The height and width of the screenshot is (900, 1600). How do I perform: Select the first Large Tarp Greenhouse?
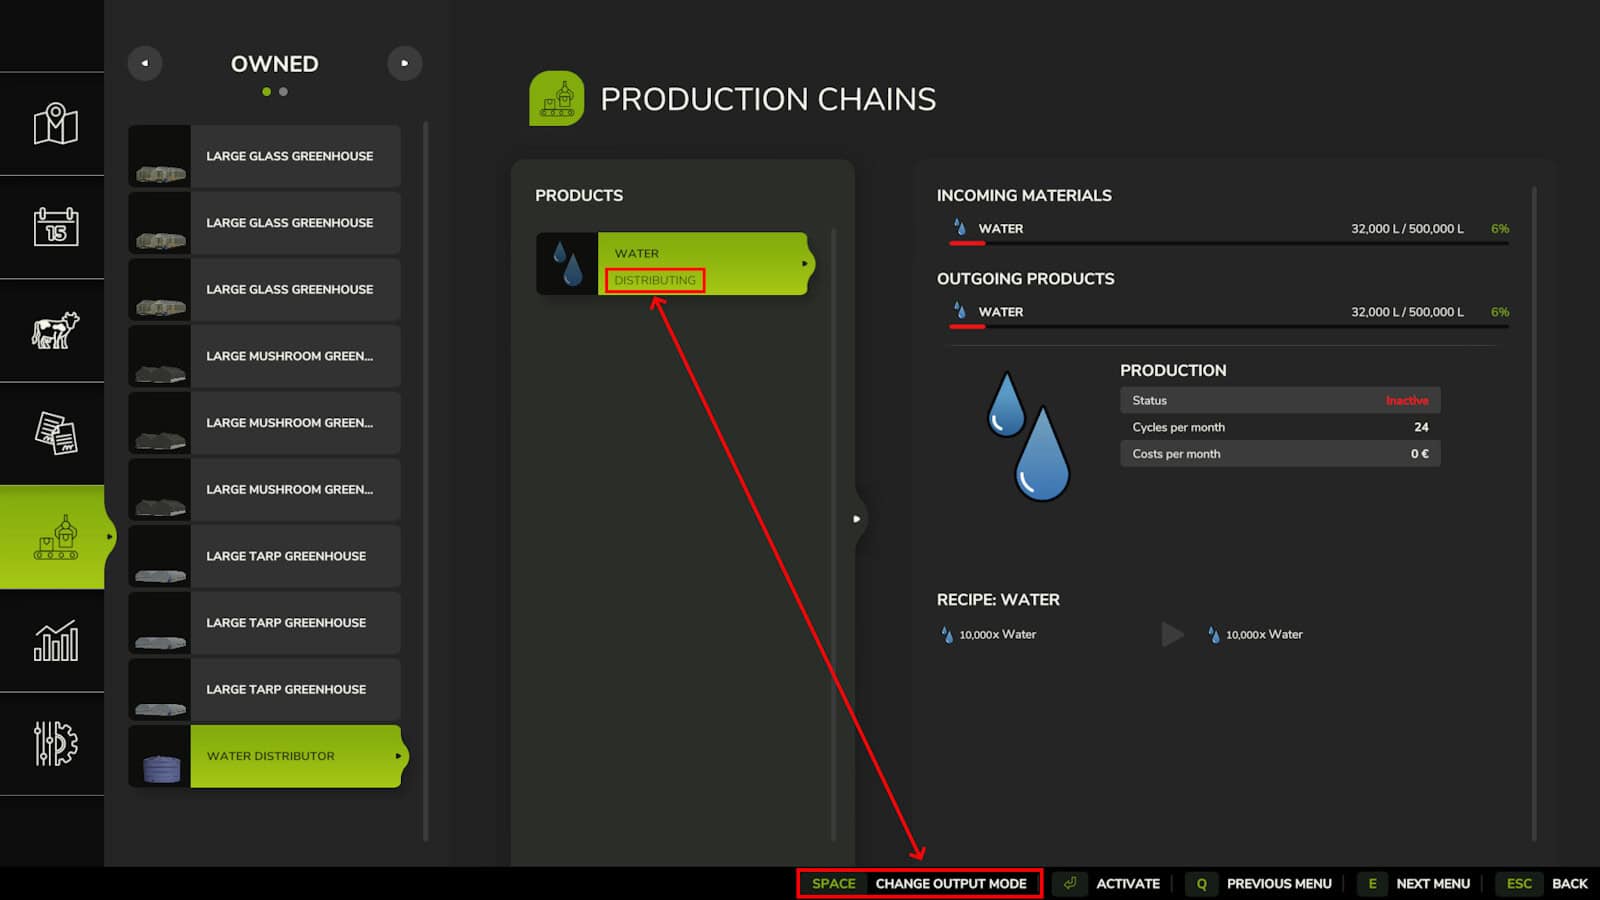tap(266, 556)
